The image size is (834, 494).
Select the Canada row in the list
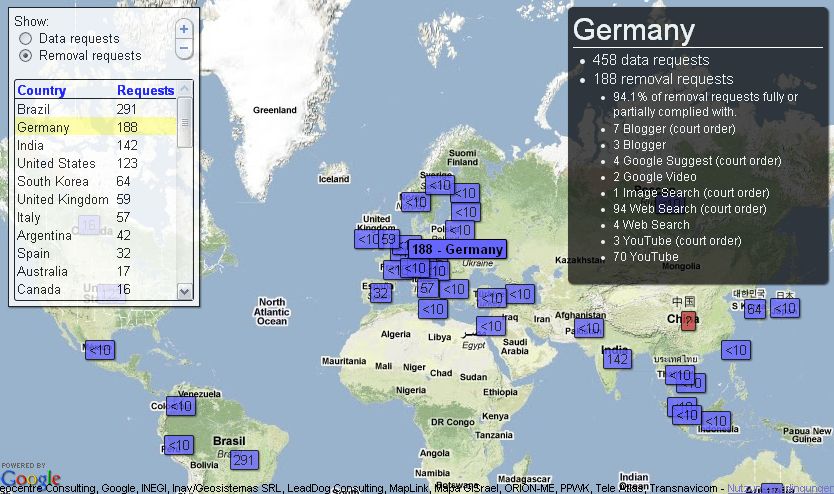tap(96, 289)
